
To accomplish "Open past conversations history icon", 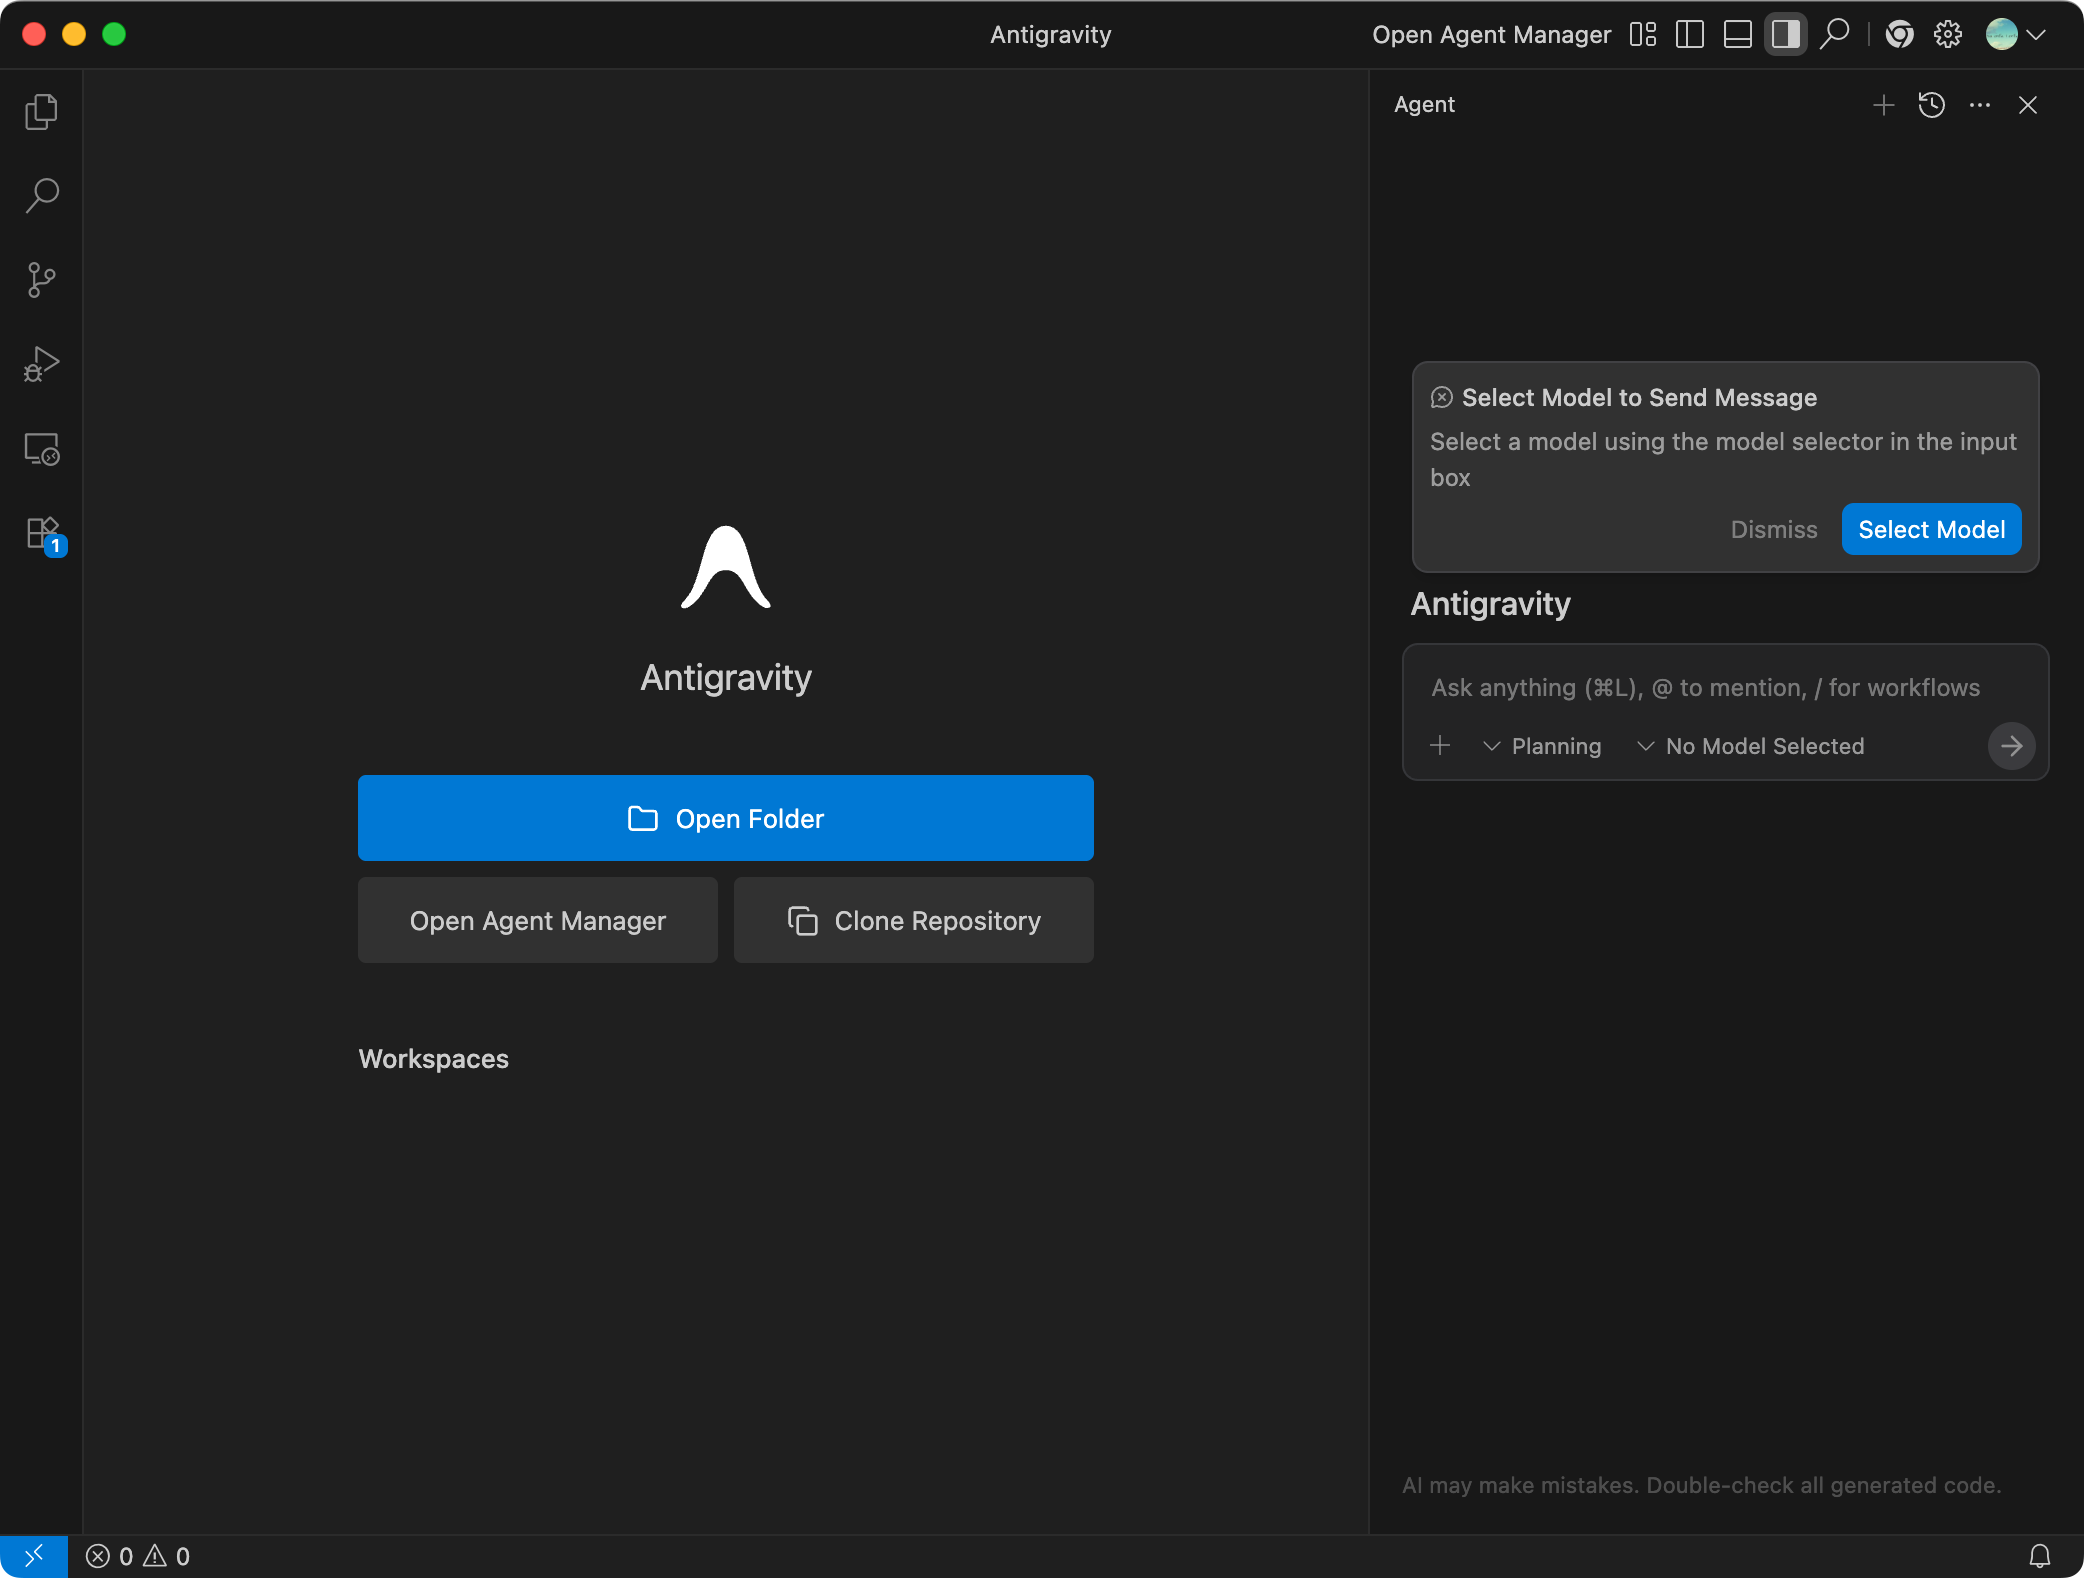I will 1931,105.
